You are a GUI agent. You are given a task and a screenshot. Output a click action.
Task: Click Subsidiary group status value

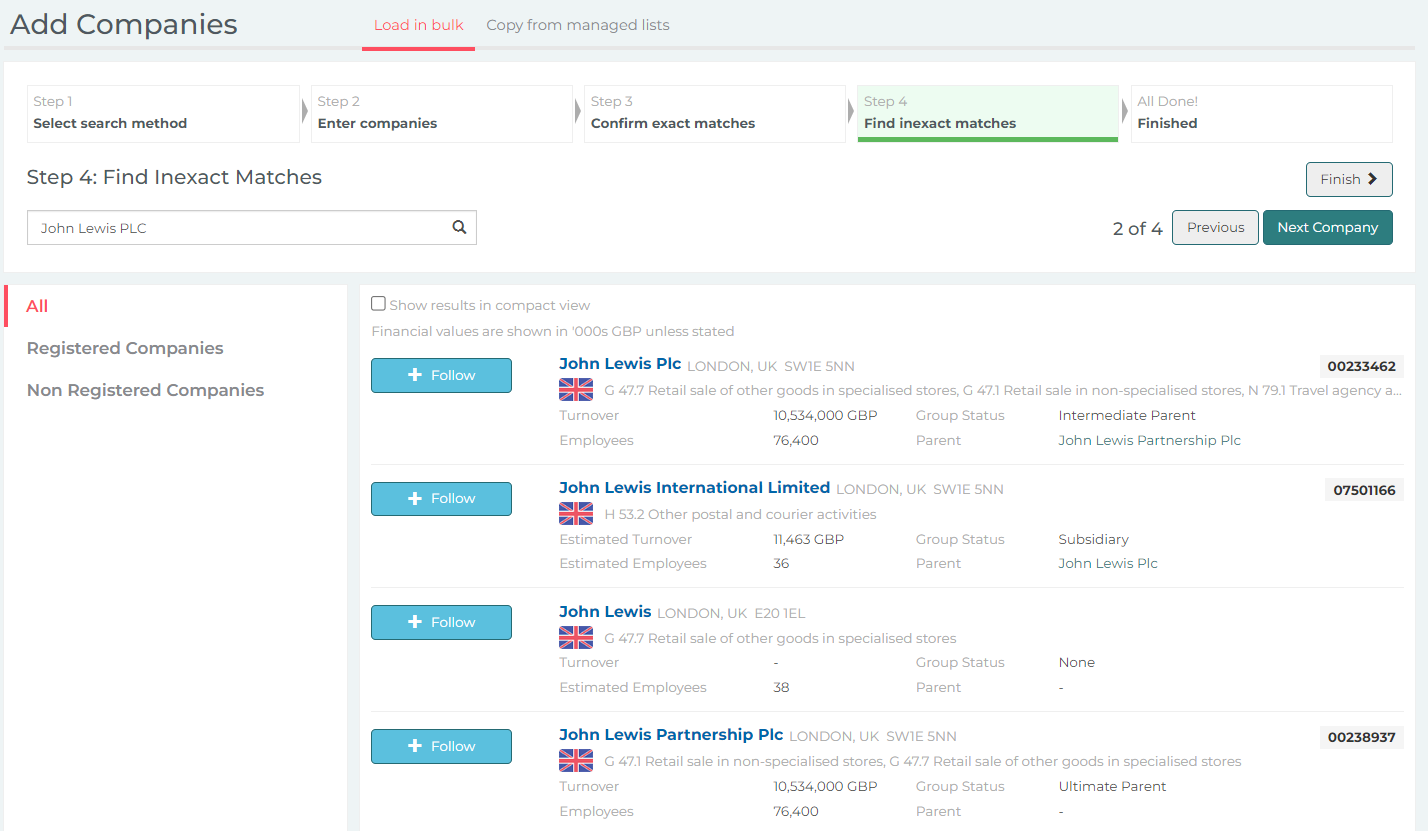(x=1093, y=539)
